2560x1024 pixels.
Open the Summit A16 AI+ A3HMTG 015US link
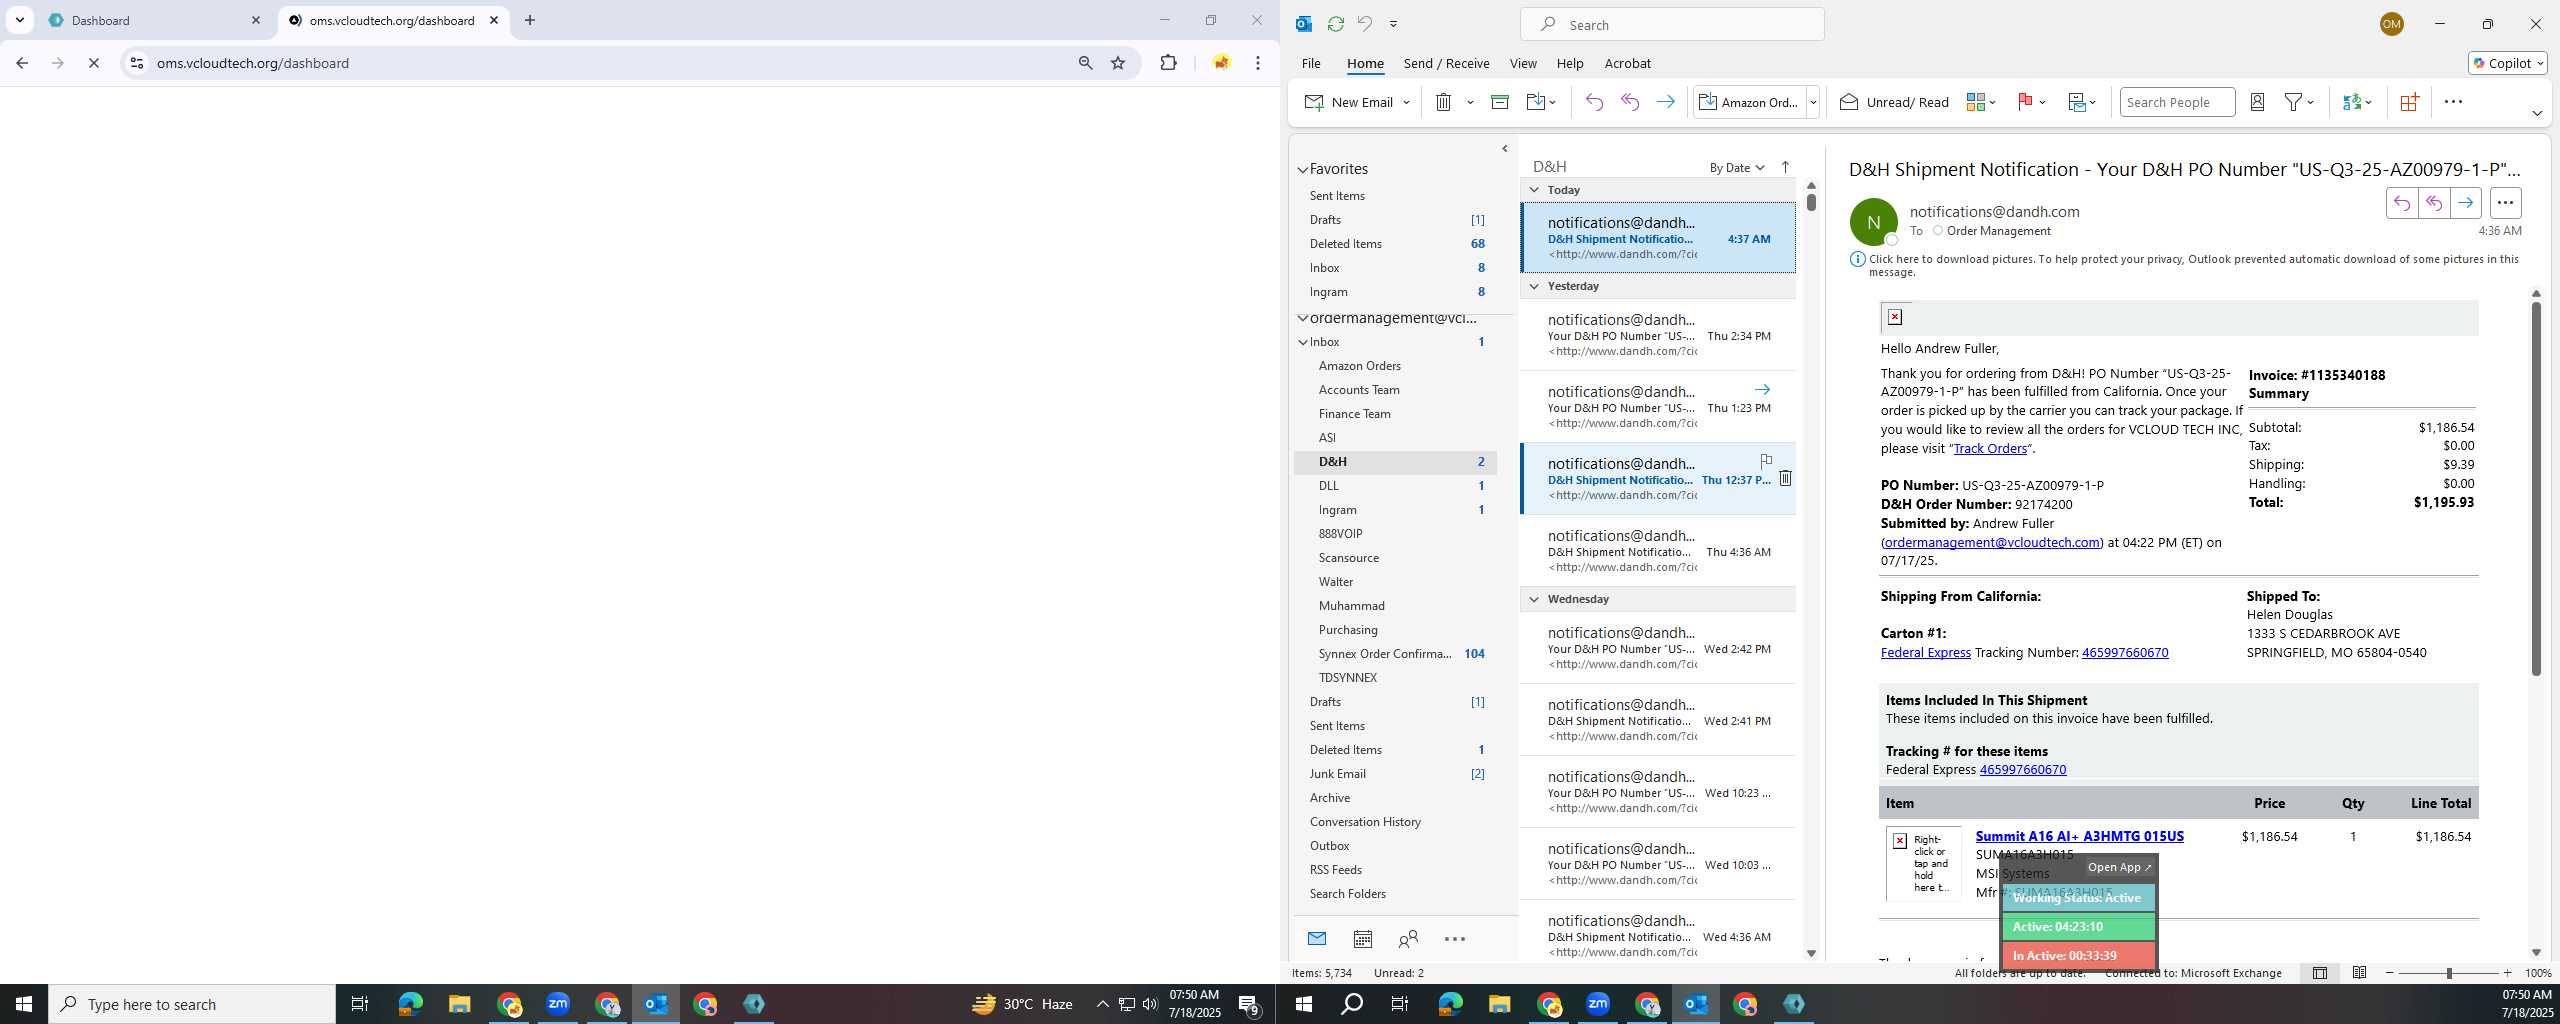2079,836
